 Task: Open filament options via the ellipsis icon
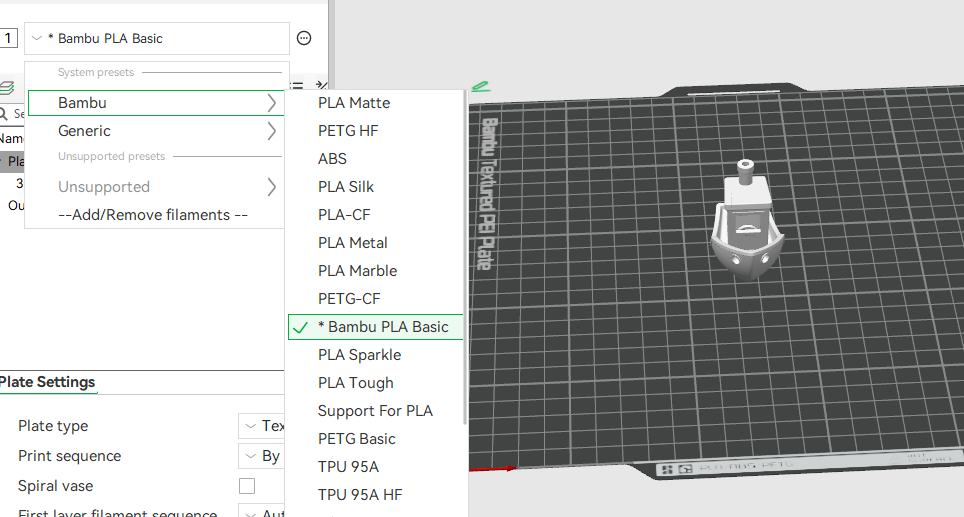point(304,38)
